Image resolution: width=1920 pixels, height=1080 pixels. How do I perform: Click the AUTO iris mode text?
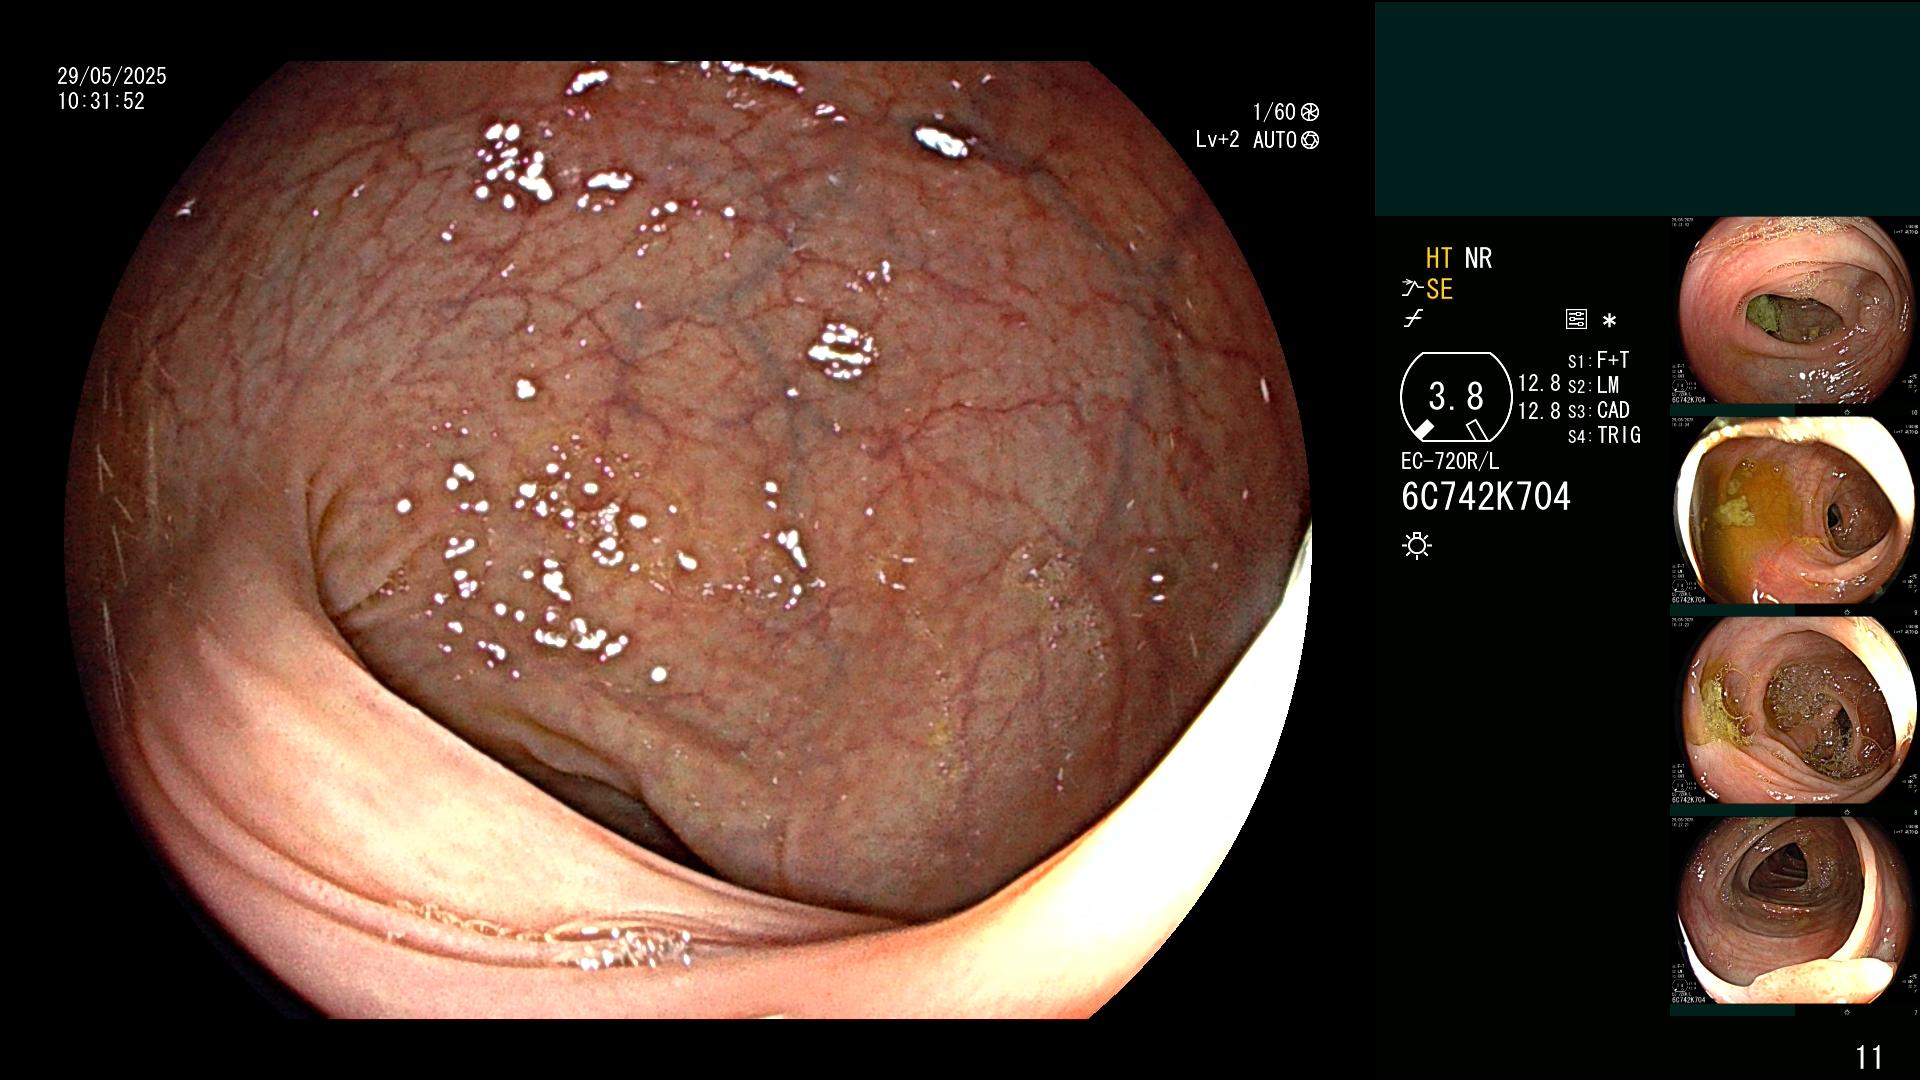pyautogui.click(x=1275, y=140)
